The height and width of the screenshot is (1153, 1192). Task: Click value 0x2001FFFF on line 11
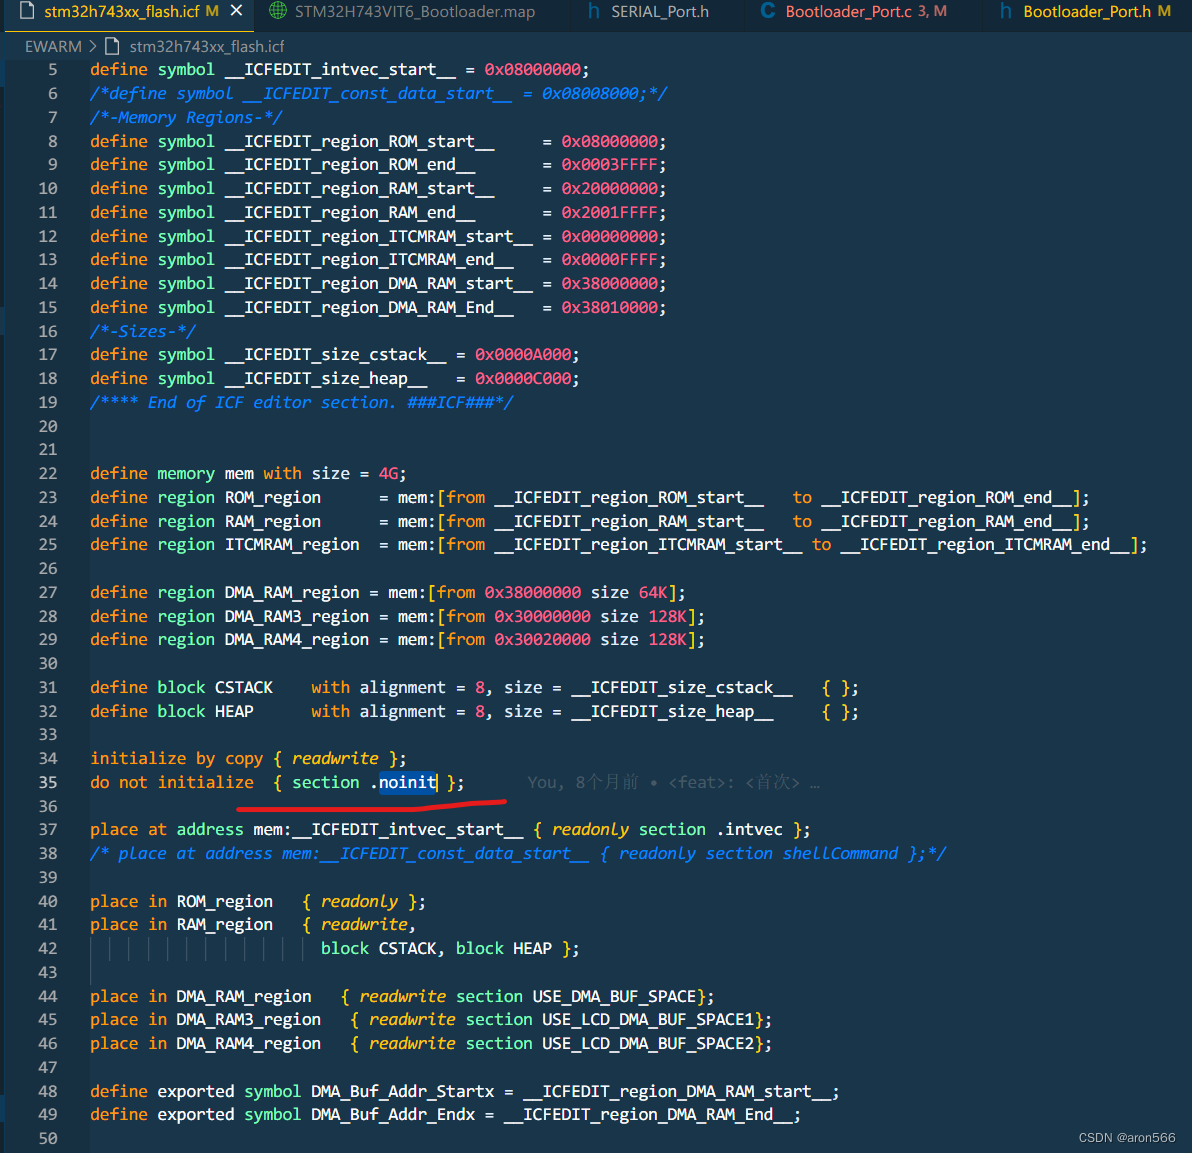(x=610, y=213)
